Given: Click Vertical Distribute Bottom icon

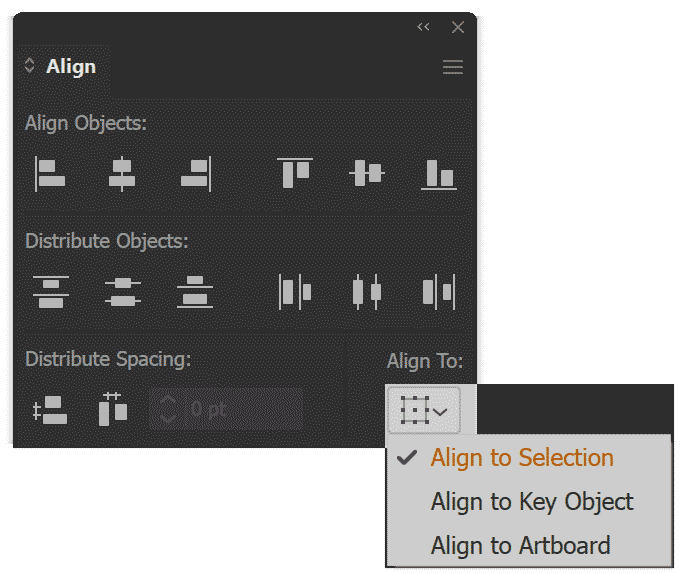Looking at the screenshot, I should 195,291.
